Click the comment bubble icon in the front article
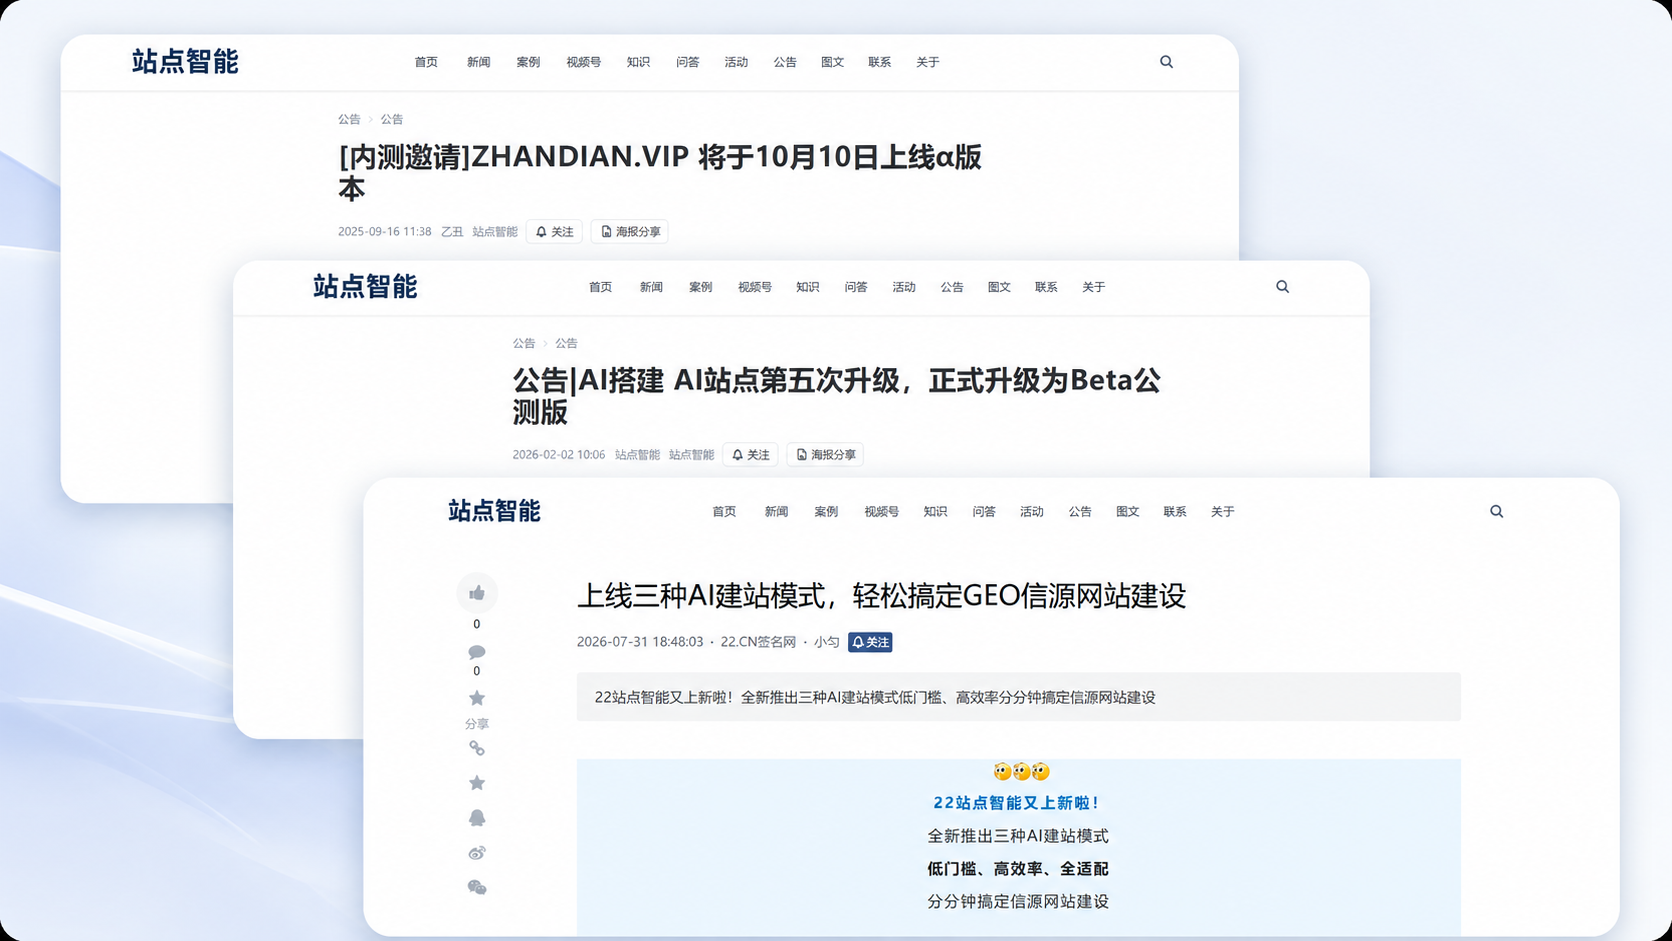The image size is (1672, 941). point(477,652)
